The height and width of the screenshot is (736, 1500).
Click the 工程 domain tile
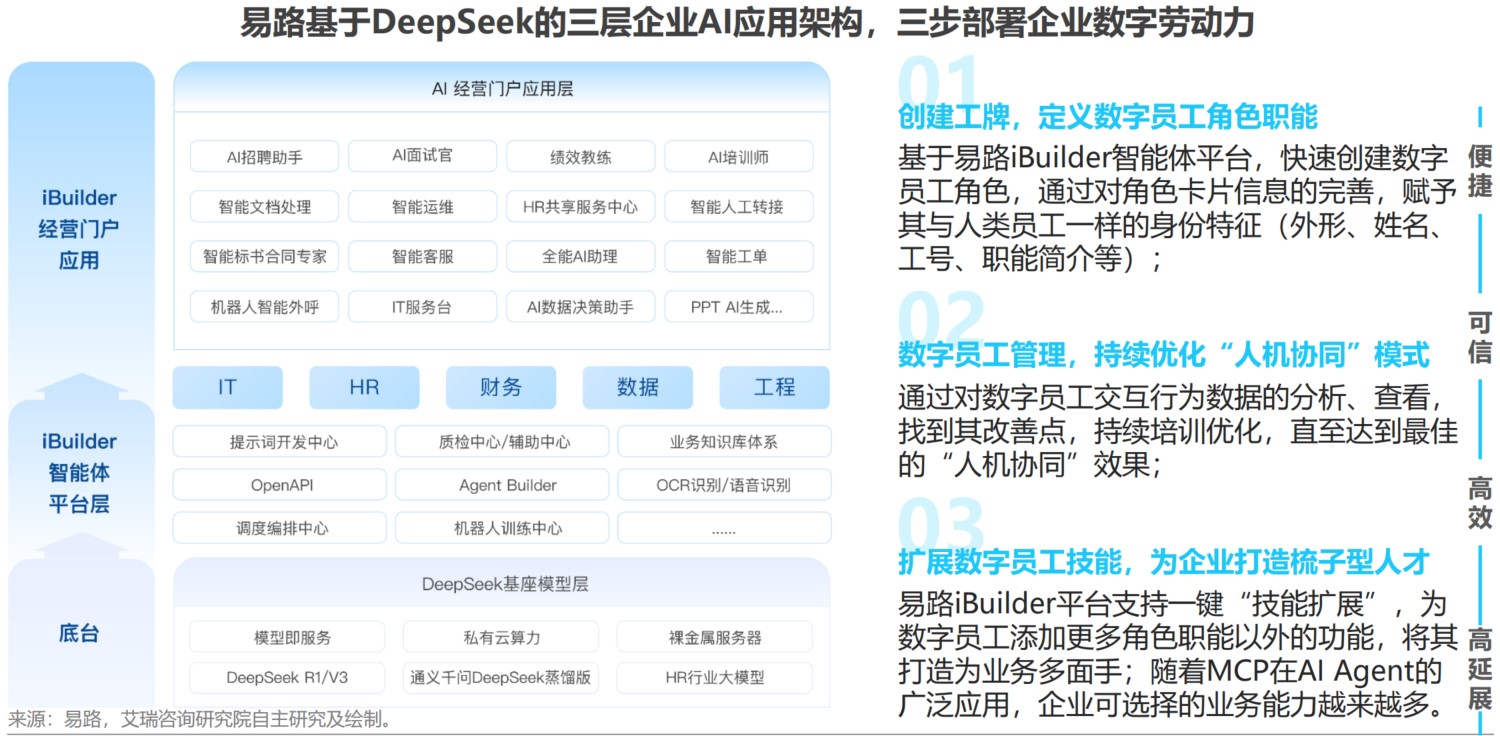(775, 387)
